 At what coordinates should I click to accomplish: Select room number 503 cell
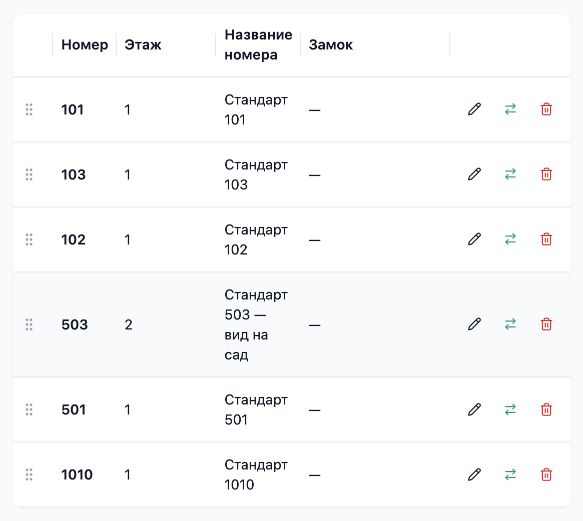point(74,325)
